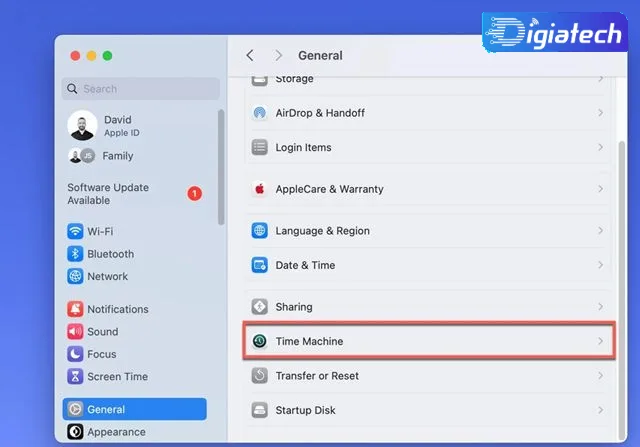Expand the Transfer or Reset chevron

pos(600,376)
